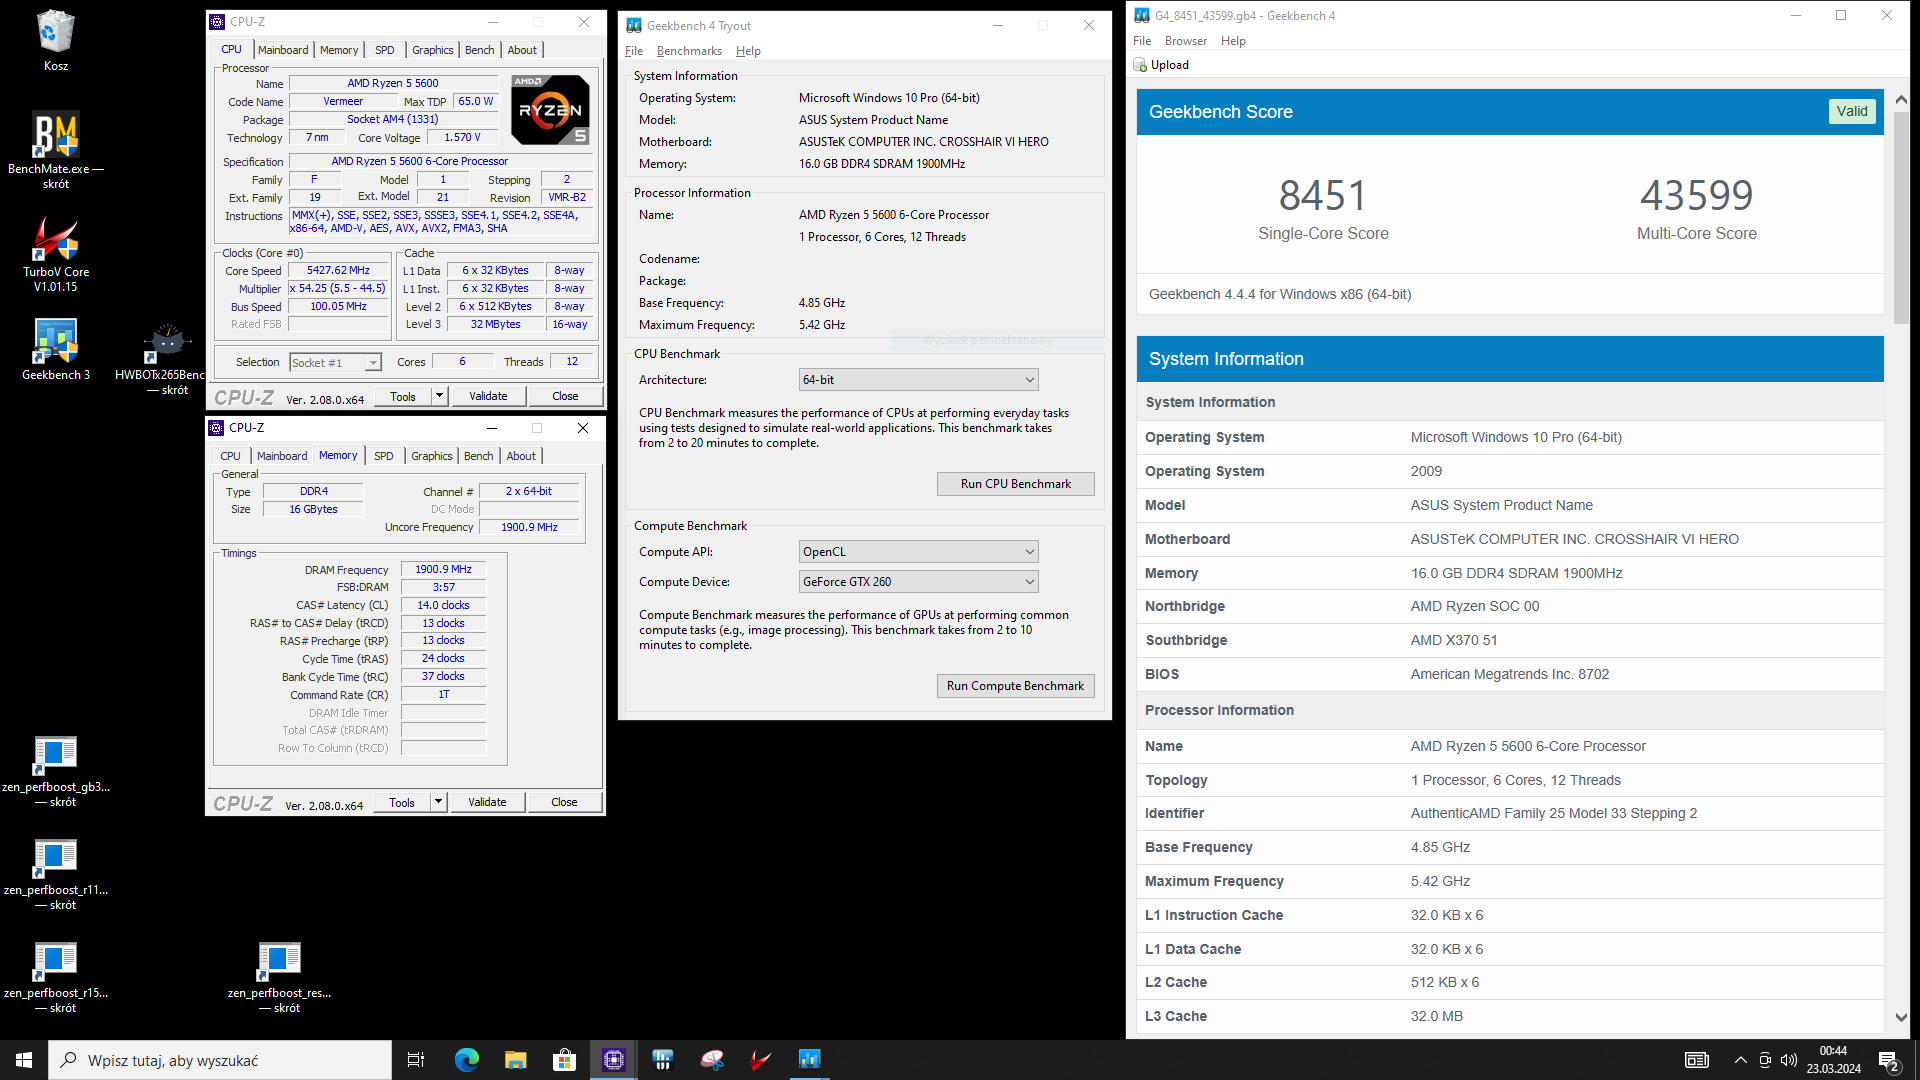This screenshot has height=1080, width=1920.
Task: Click the 43599 Multi-Core Score
Action: coord(1697,196)
